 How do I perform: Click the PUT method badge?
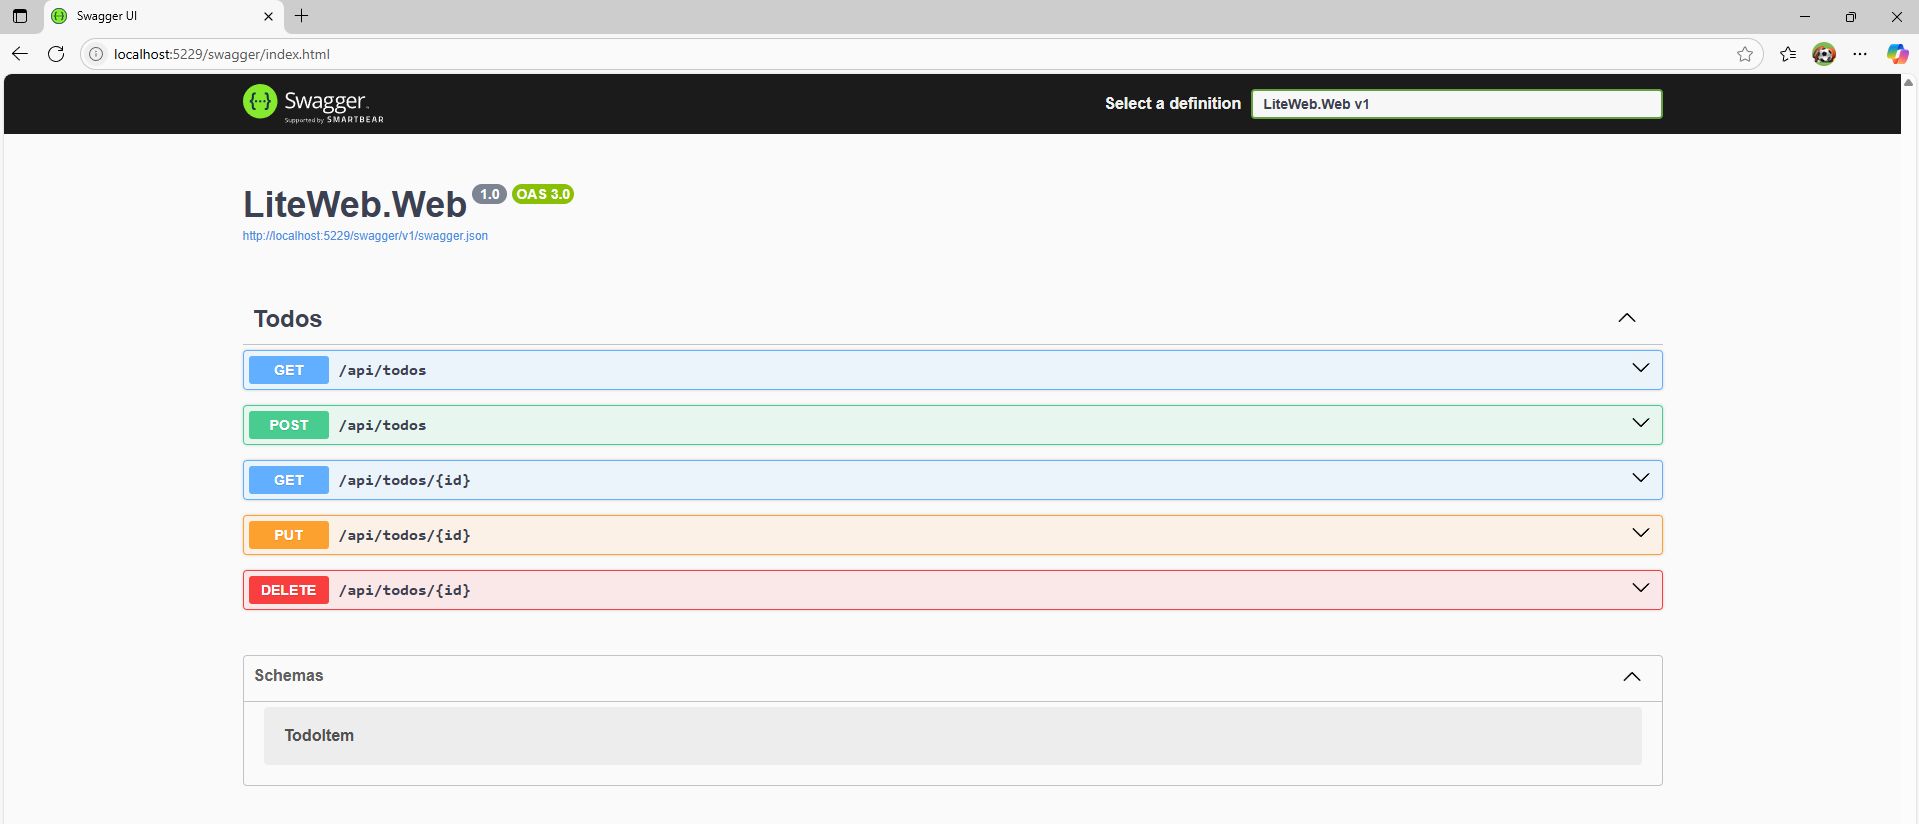pyautogui.click(x=289, y=535)
